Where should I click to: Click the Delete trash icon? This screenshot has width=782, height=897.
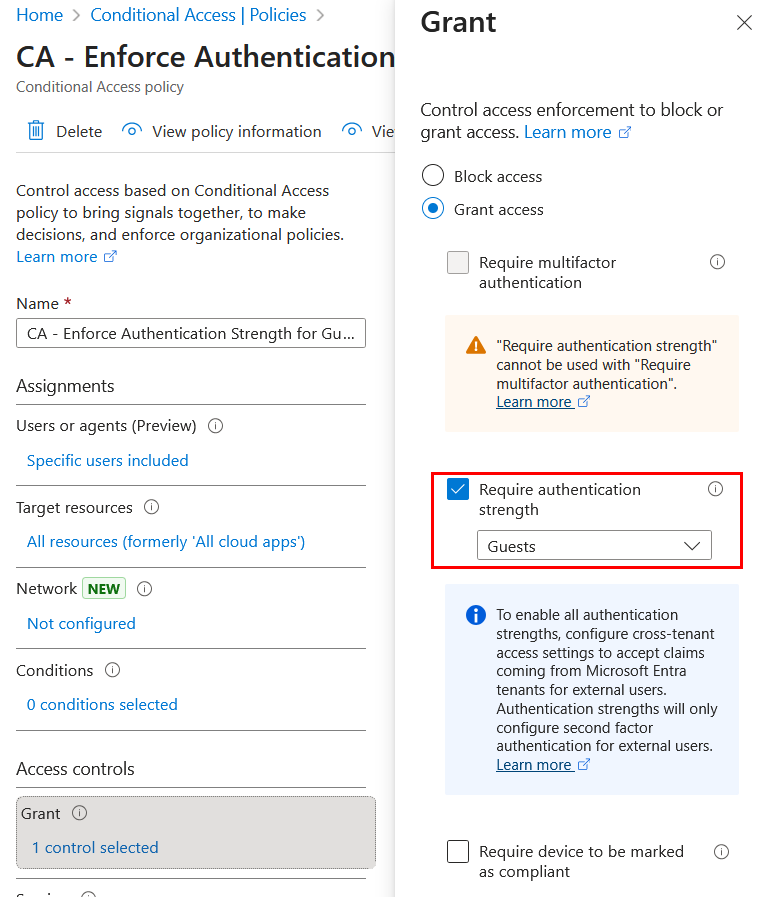click(36, 131)
